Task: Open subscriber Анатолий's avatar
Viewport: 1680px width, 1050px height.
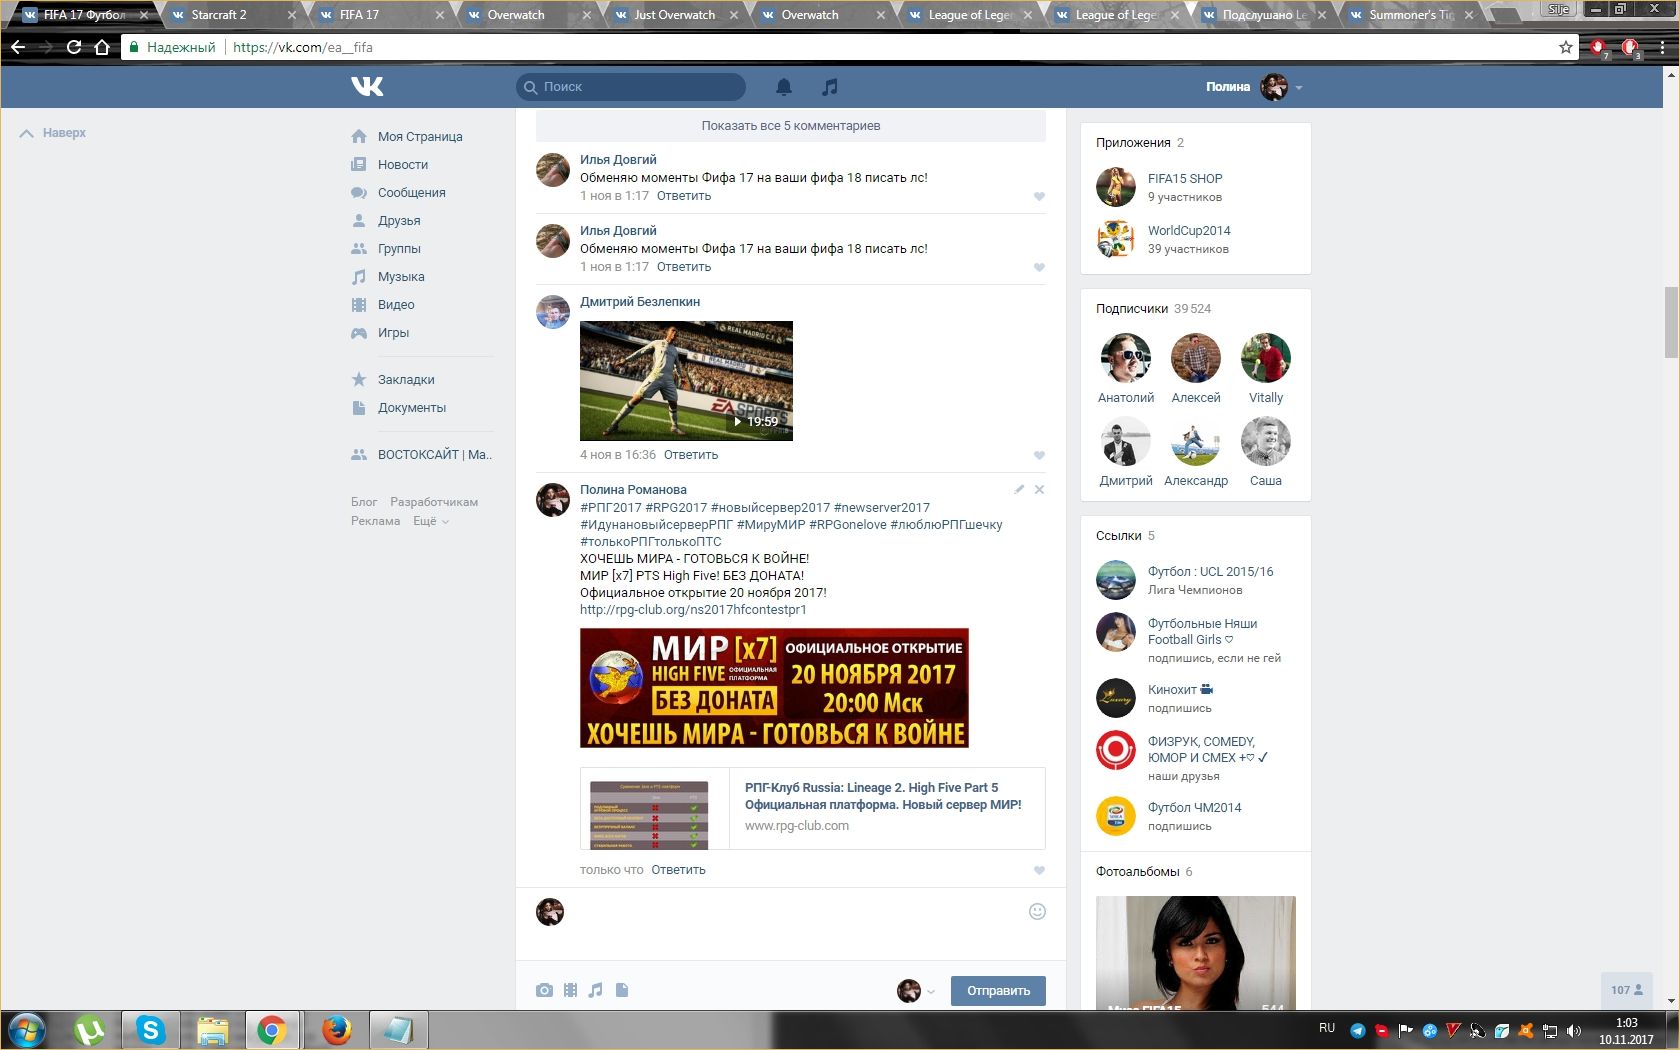Action: click(1126, 358)
